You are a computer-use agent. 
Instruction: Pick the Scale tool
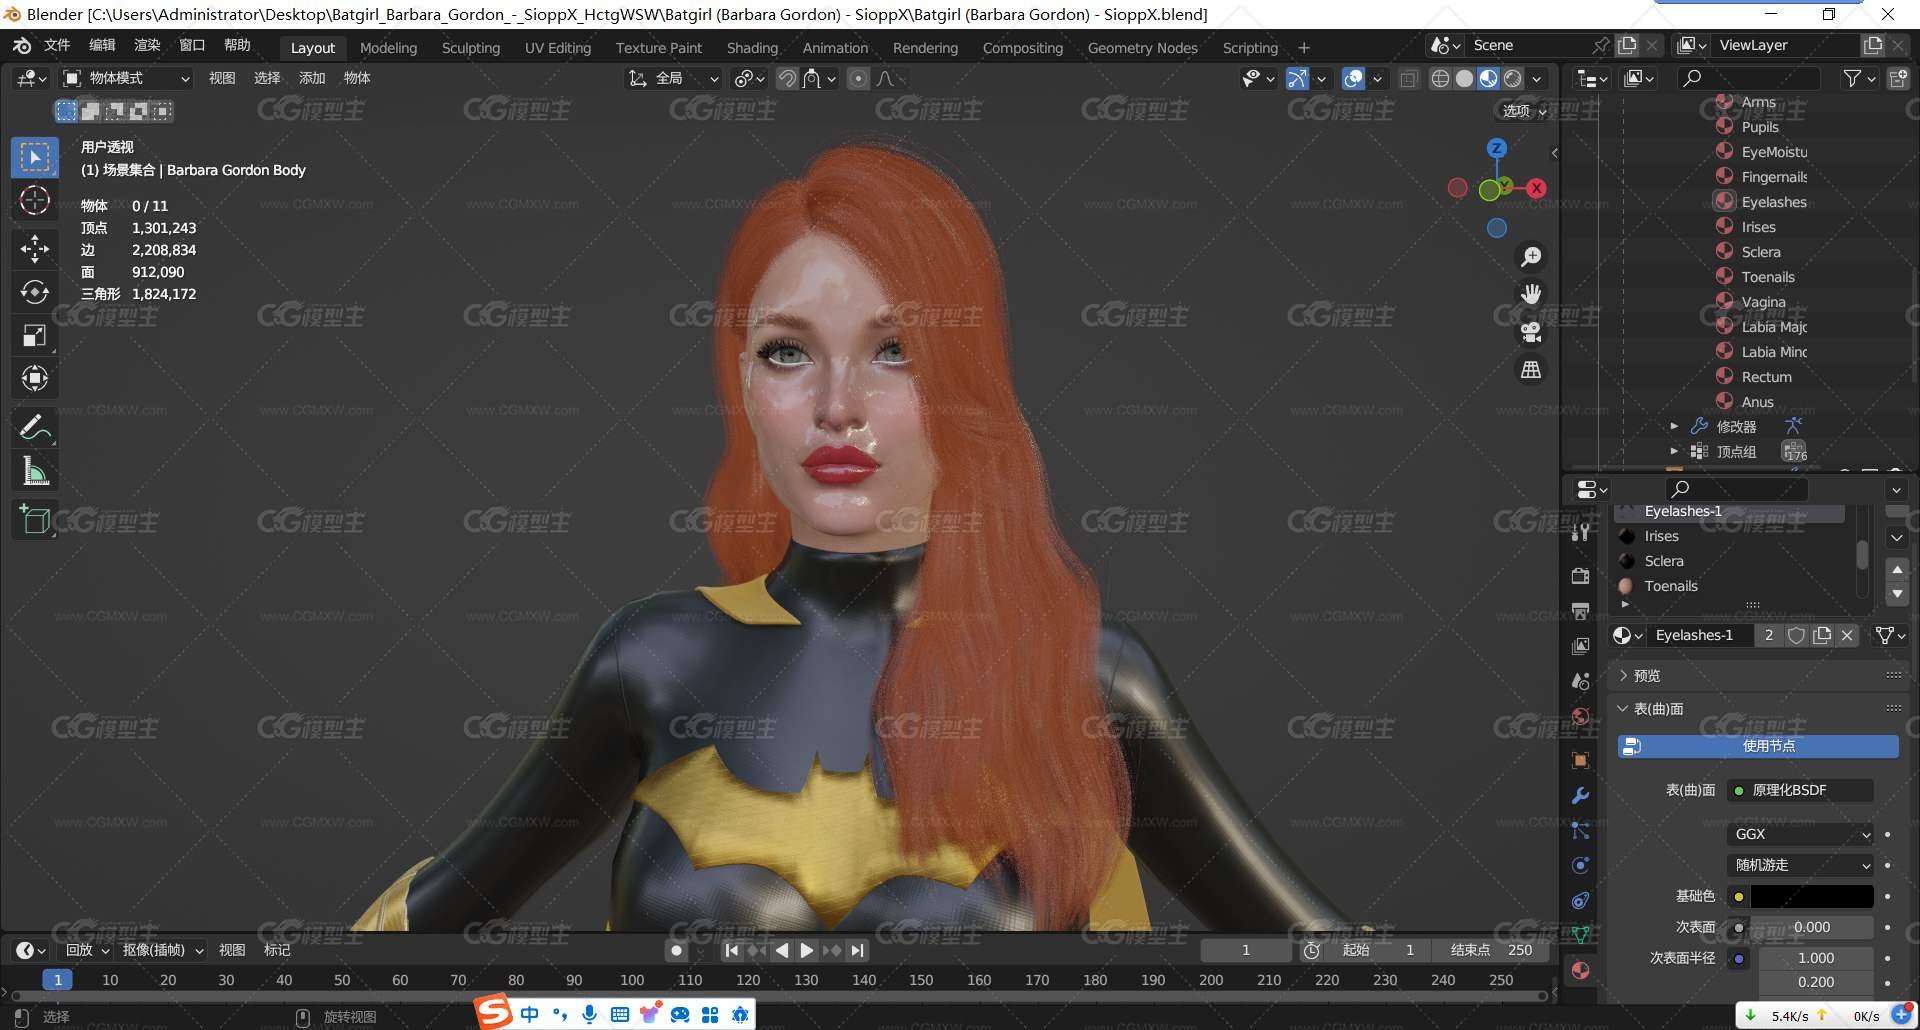coord(35,335)
